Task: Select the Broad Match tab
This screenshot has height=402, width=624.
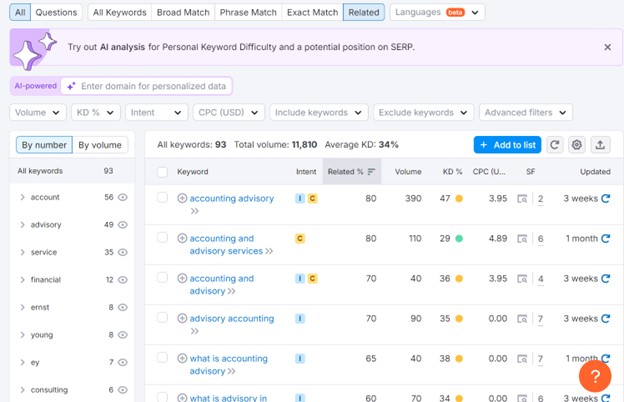Action: pyautogui.click(x=183, y=12)
